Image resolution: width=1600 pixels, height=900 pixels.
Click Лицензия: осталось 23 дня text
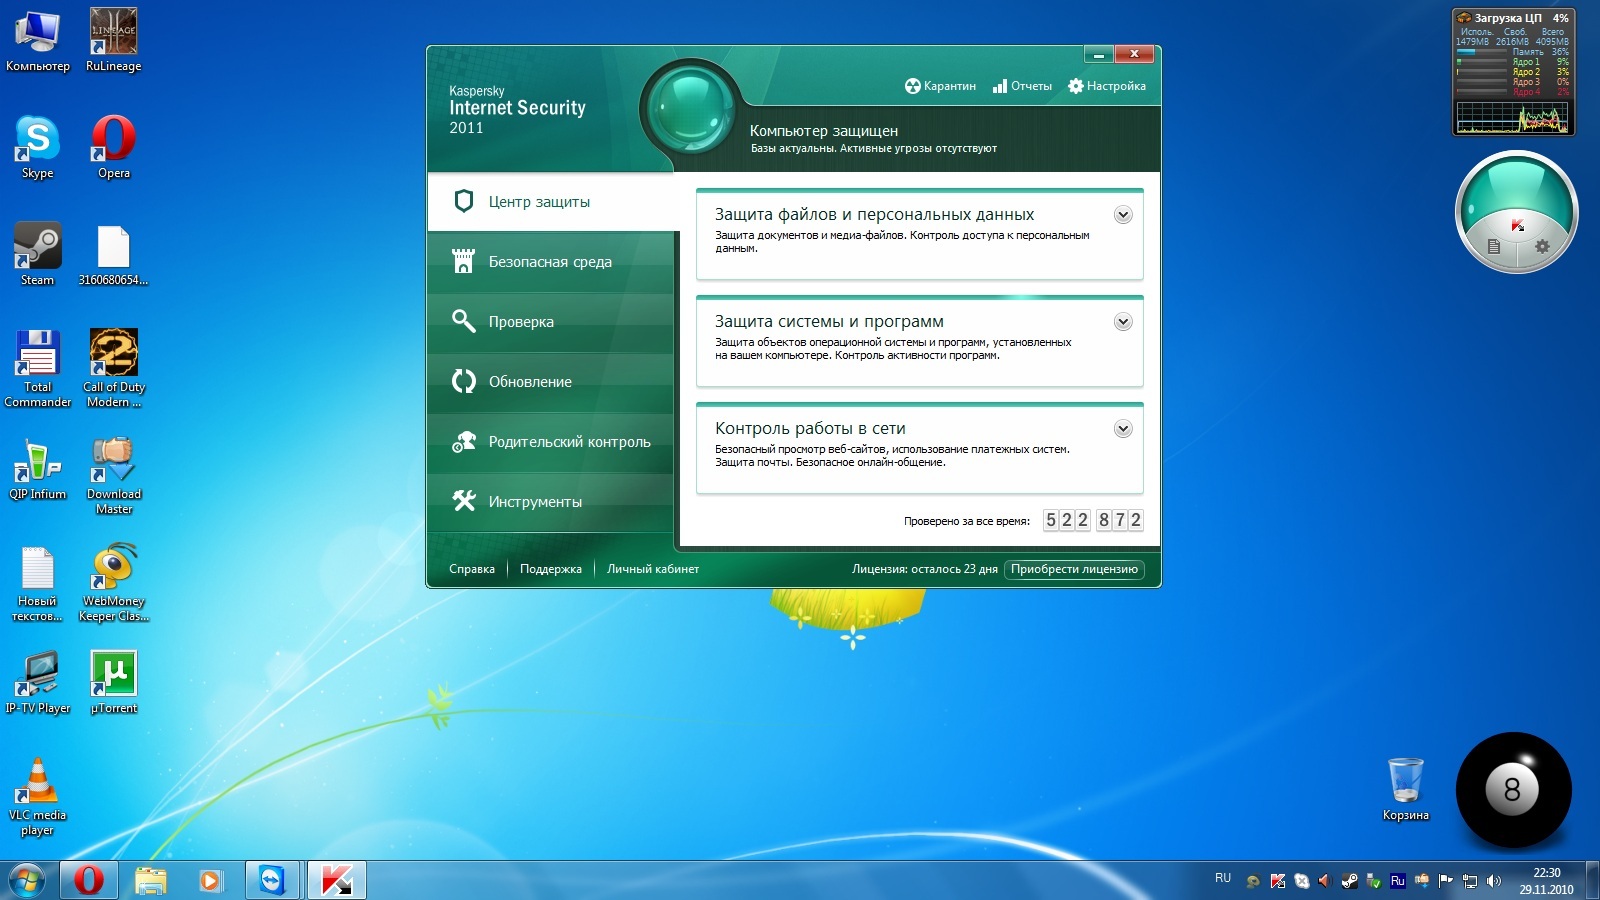(x=925, y=569)
